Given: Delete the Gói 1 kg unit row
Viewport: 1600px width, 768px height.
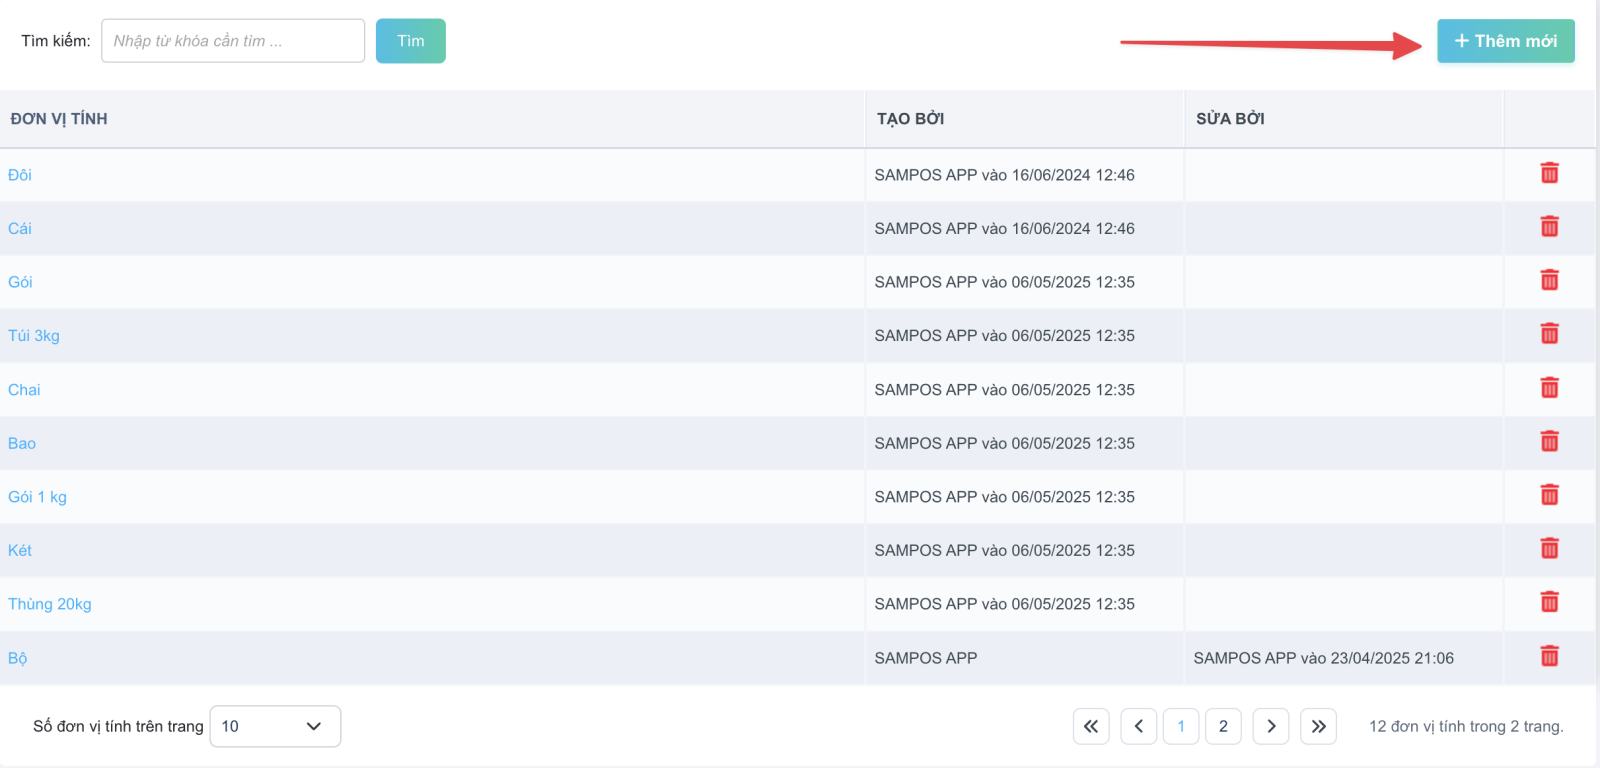Looking at the screenshot, I should coord(1549,495).
